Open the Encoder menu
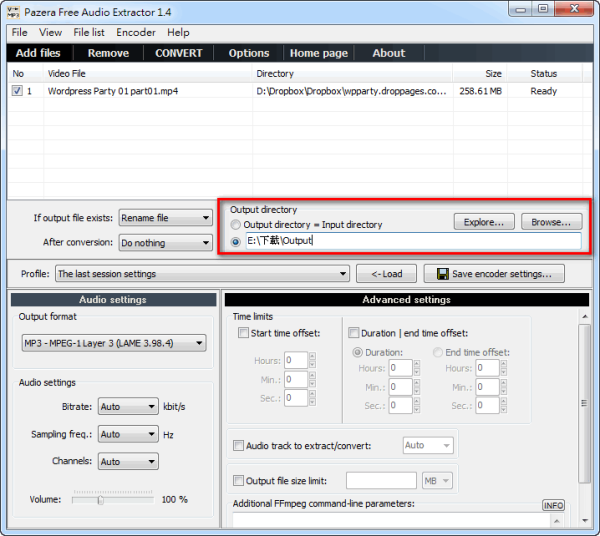Screen dimensions: 600x536 135,32
